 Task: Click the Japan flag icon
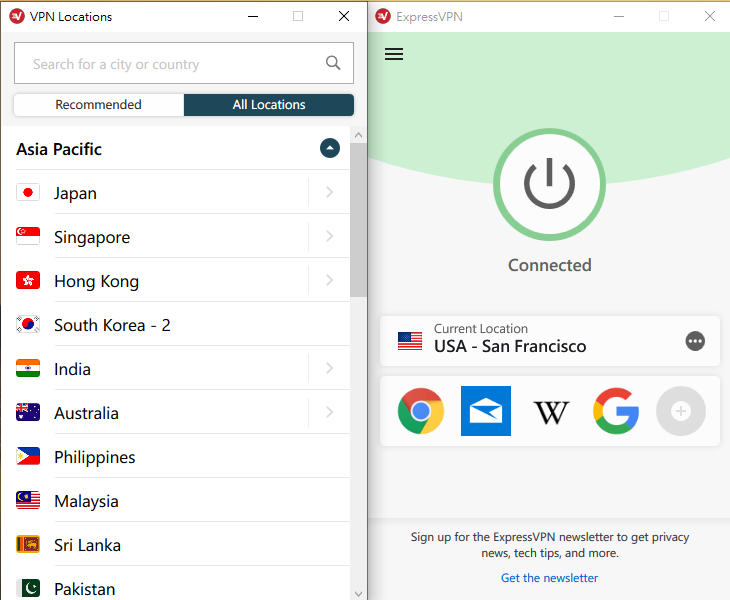pos(28,192)
